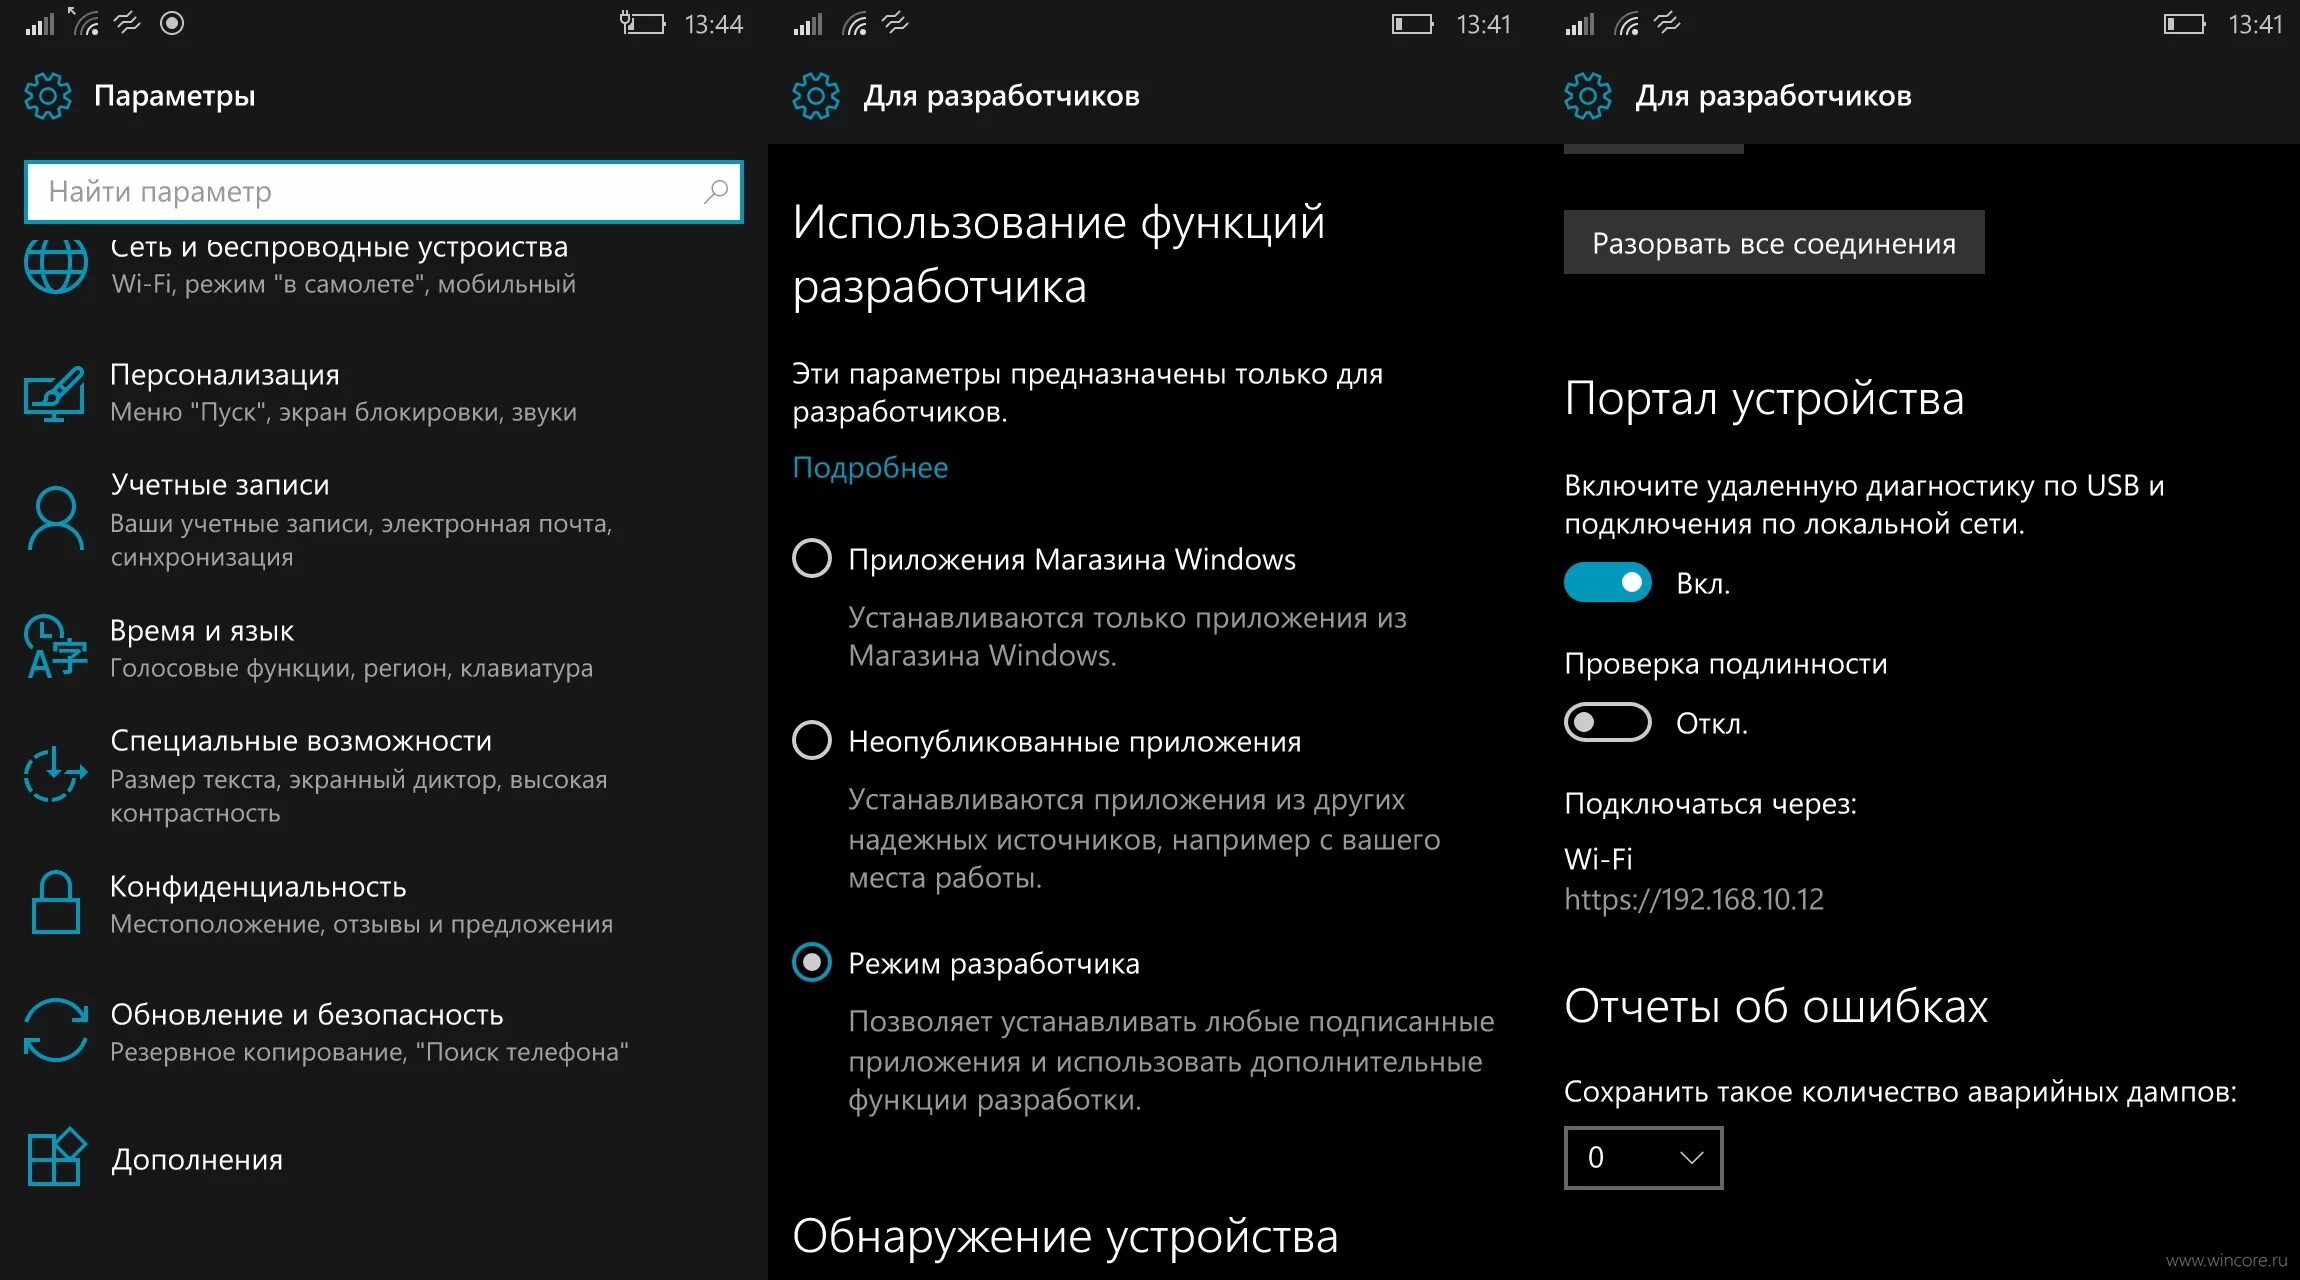Click Разорвать все соединения button
This screenshot has width=2300, height=1280.
point(1774,242)
